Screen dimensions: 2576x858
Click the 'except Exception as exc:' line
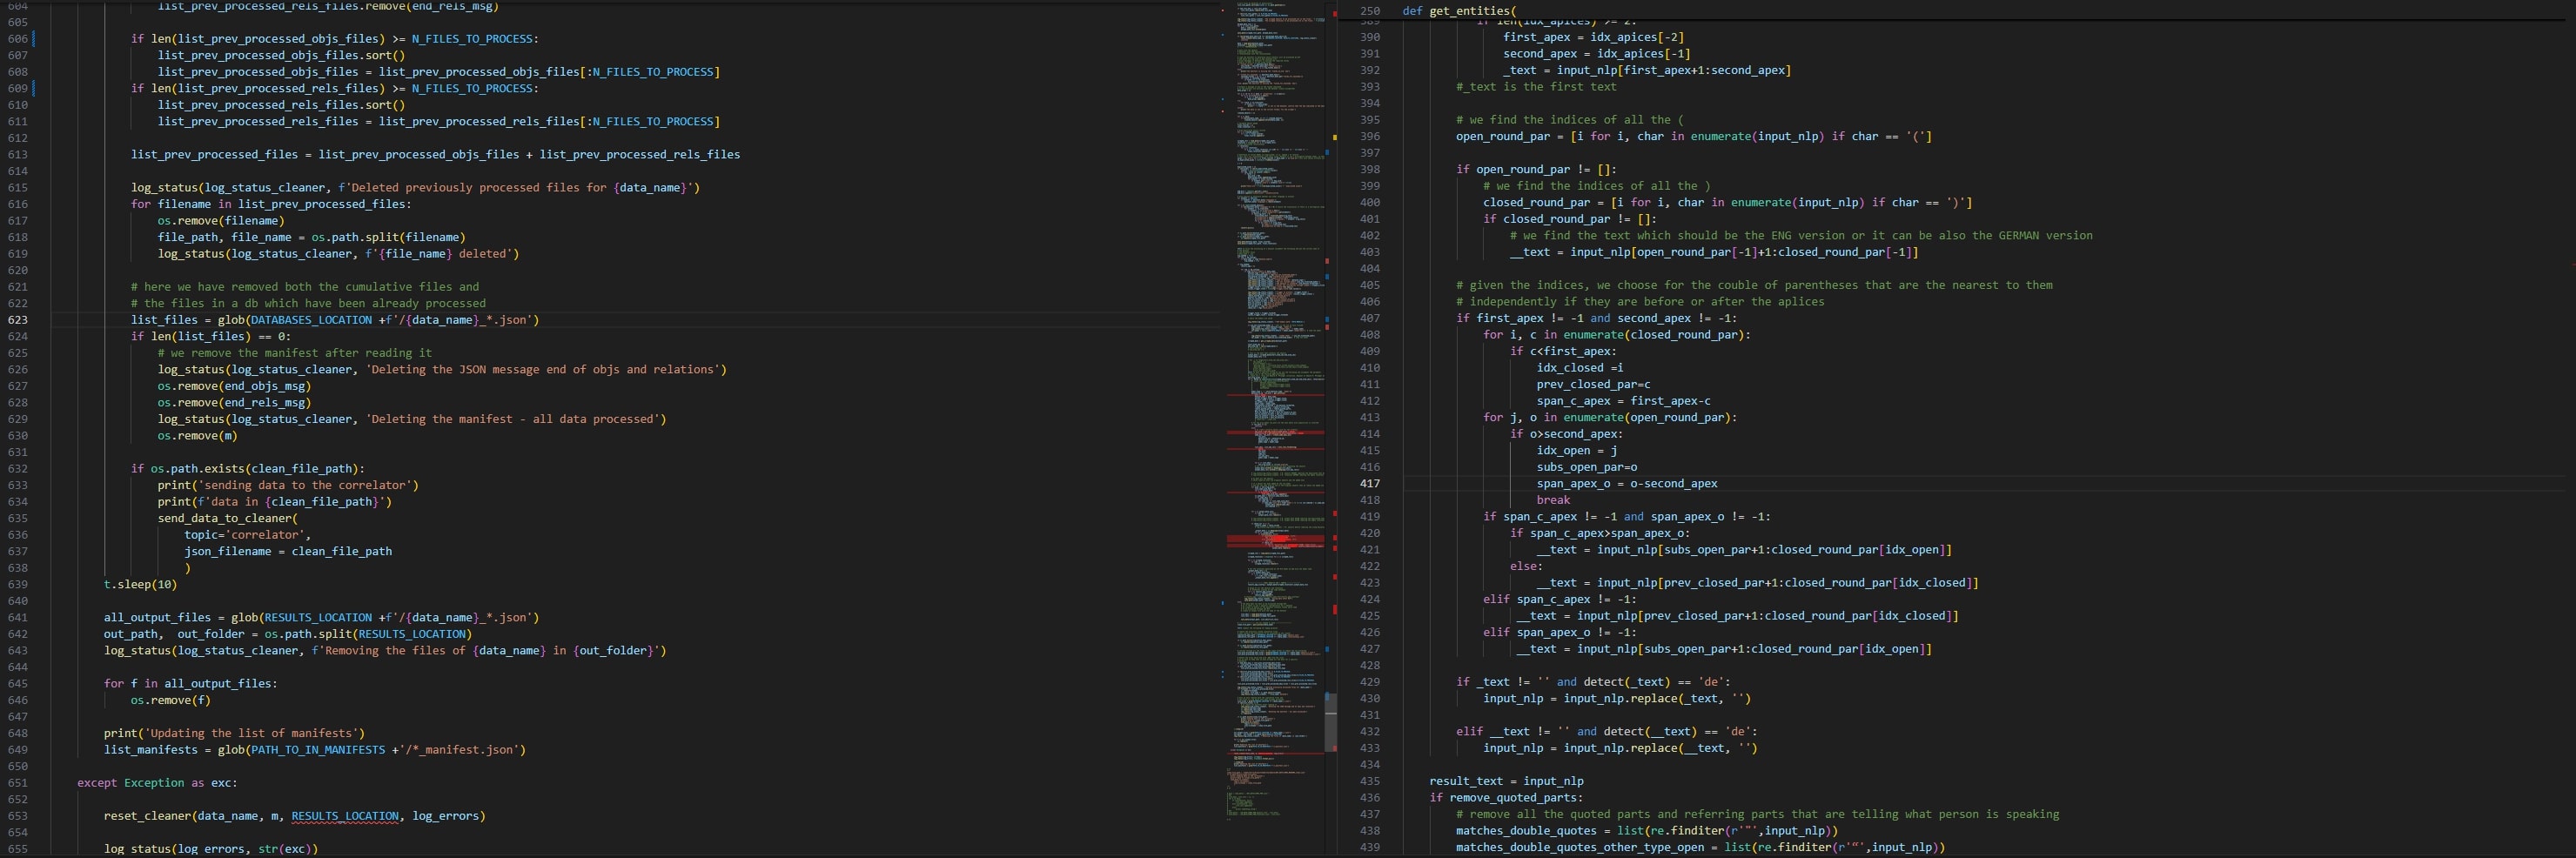157,783
